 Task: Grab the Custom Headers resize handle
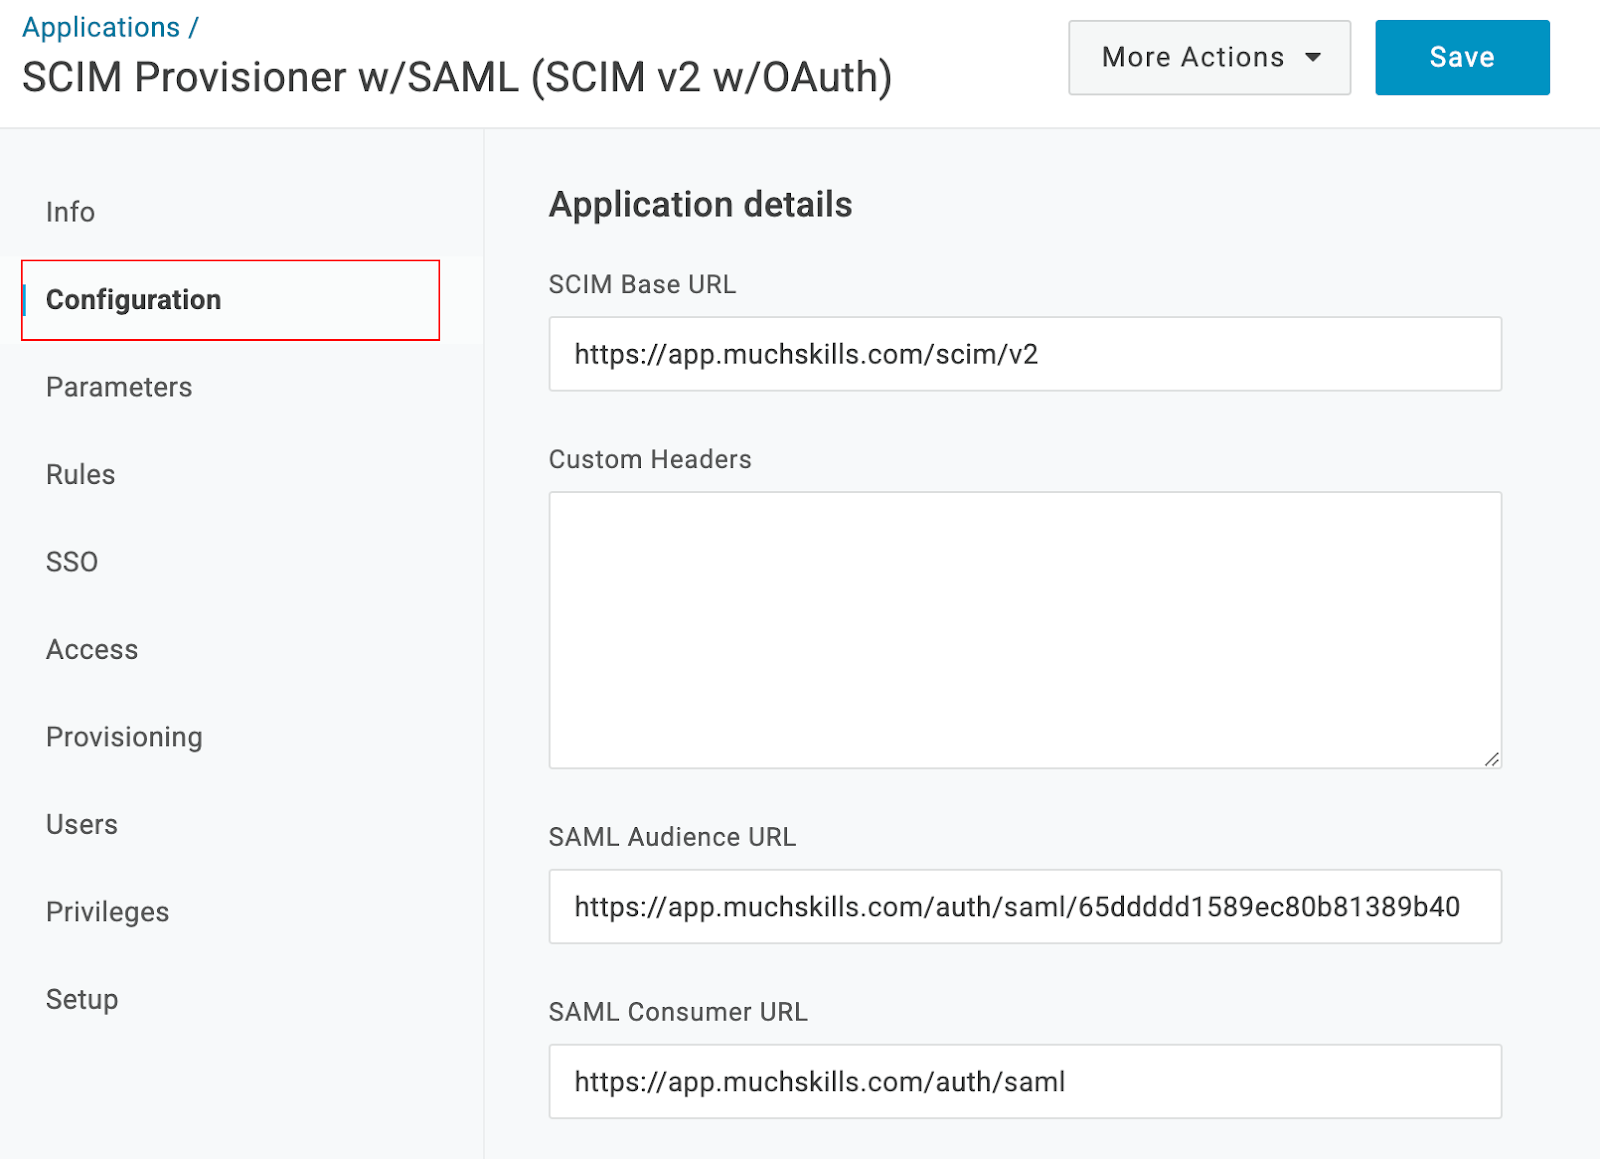click(x=1491, y=759)
